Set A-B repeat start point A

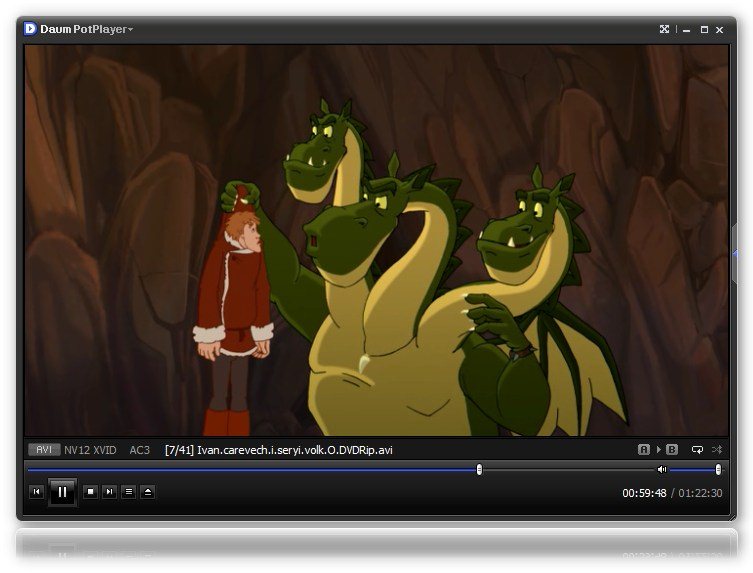click(644, 450)
